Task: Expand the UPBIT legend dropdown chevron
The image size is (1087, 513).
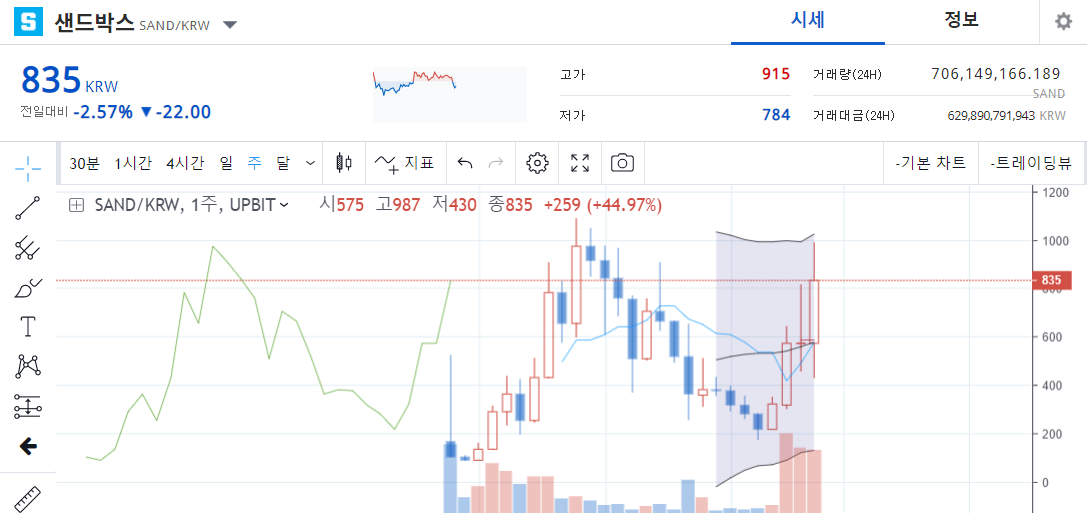Action: 284,205
